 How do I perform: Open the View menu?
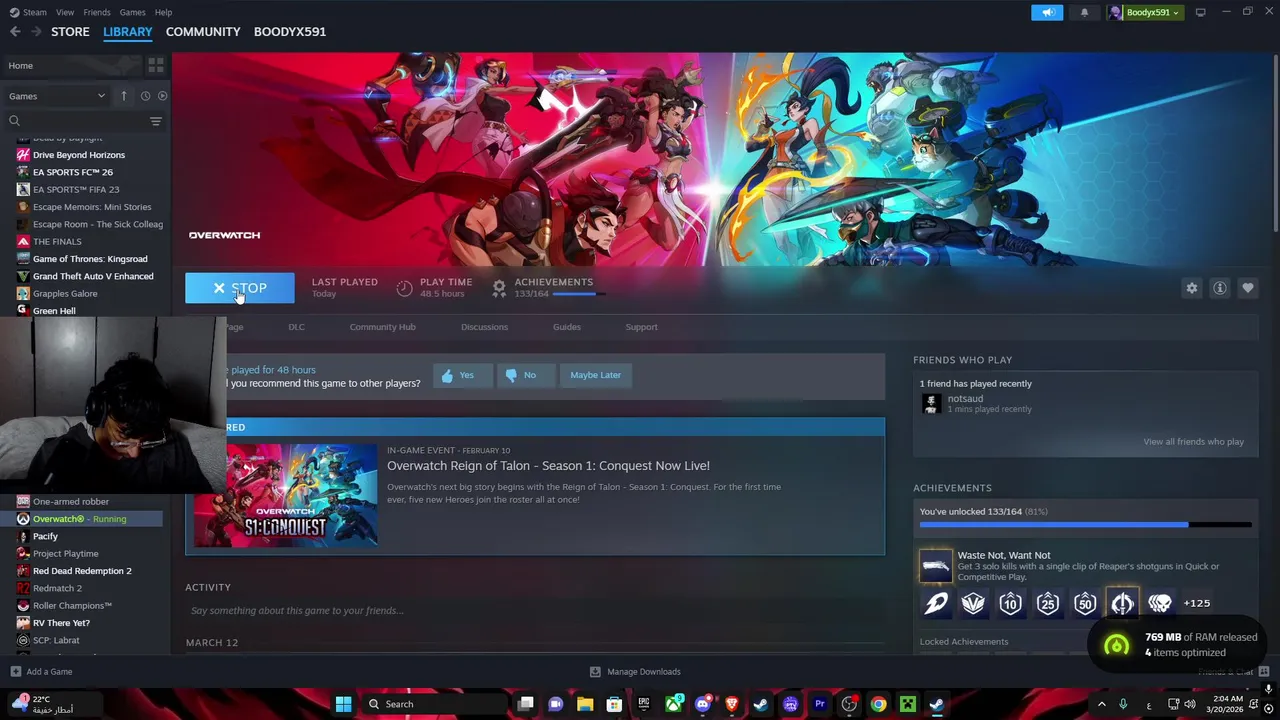(65, 12)
